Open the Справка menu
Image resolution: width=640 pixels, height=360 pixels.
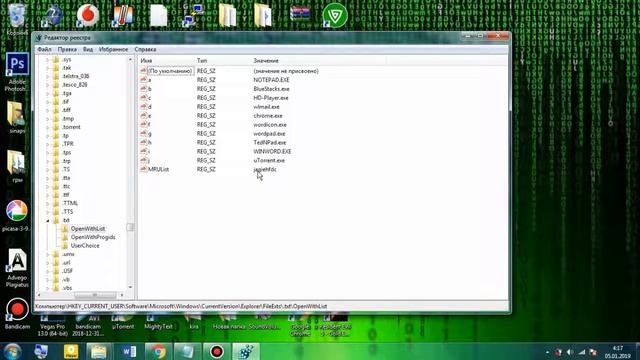pyautogui.click(x=145, y=49)
